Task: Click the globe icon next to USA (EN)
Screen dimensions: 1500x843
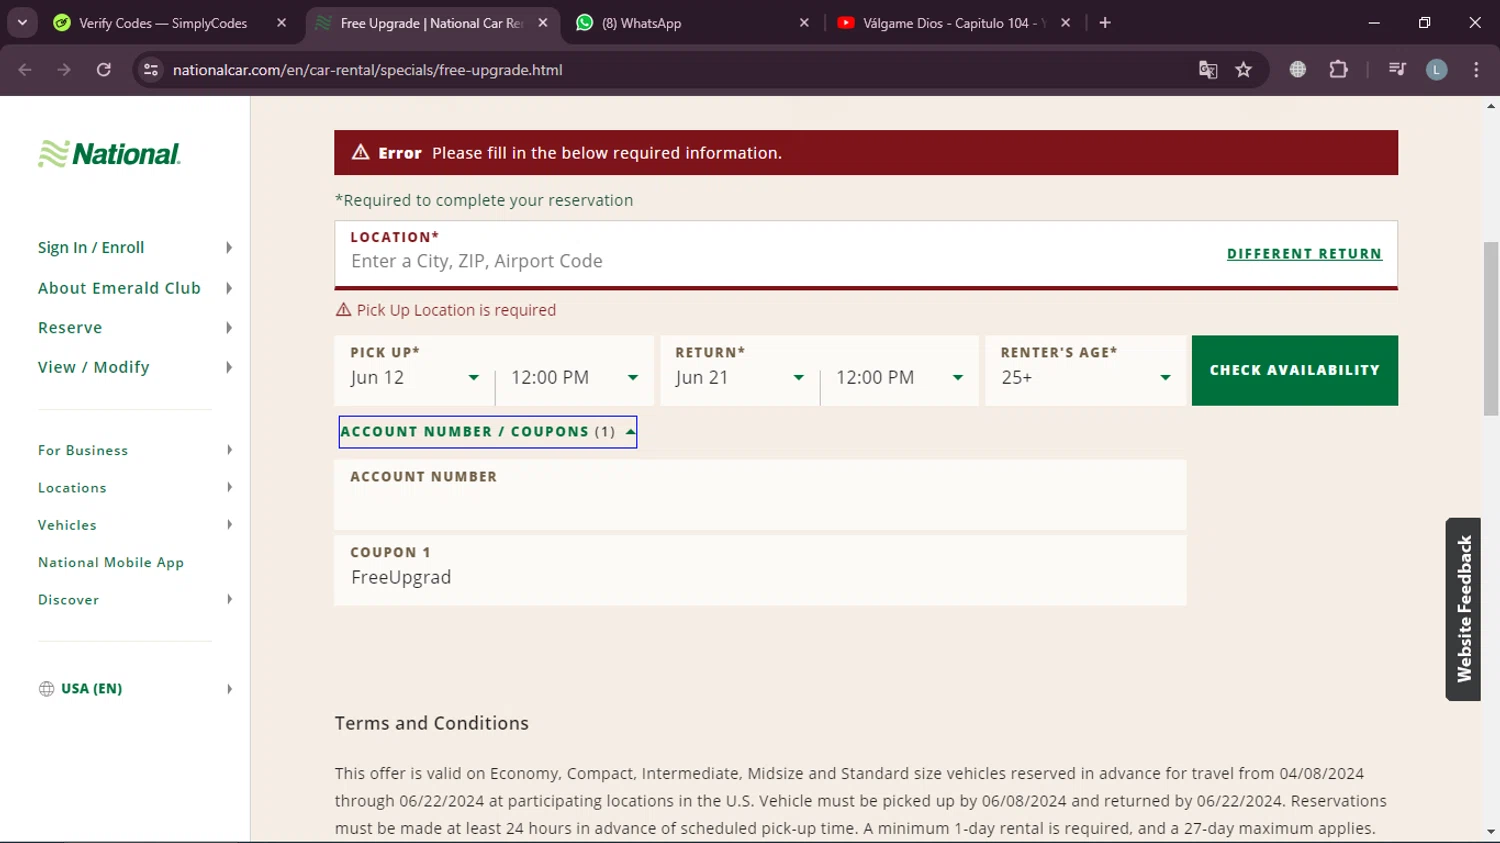Action: tap(46, 689)
